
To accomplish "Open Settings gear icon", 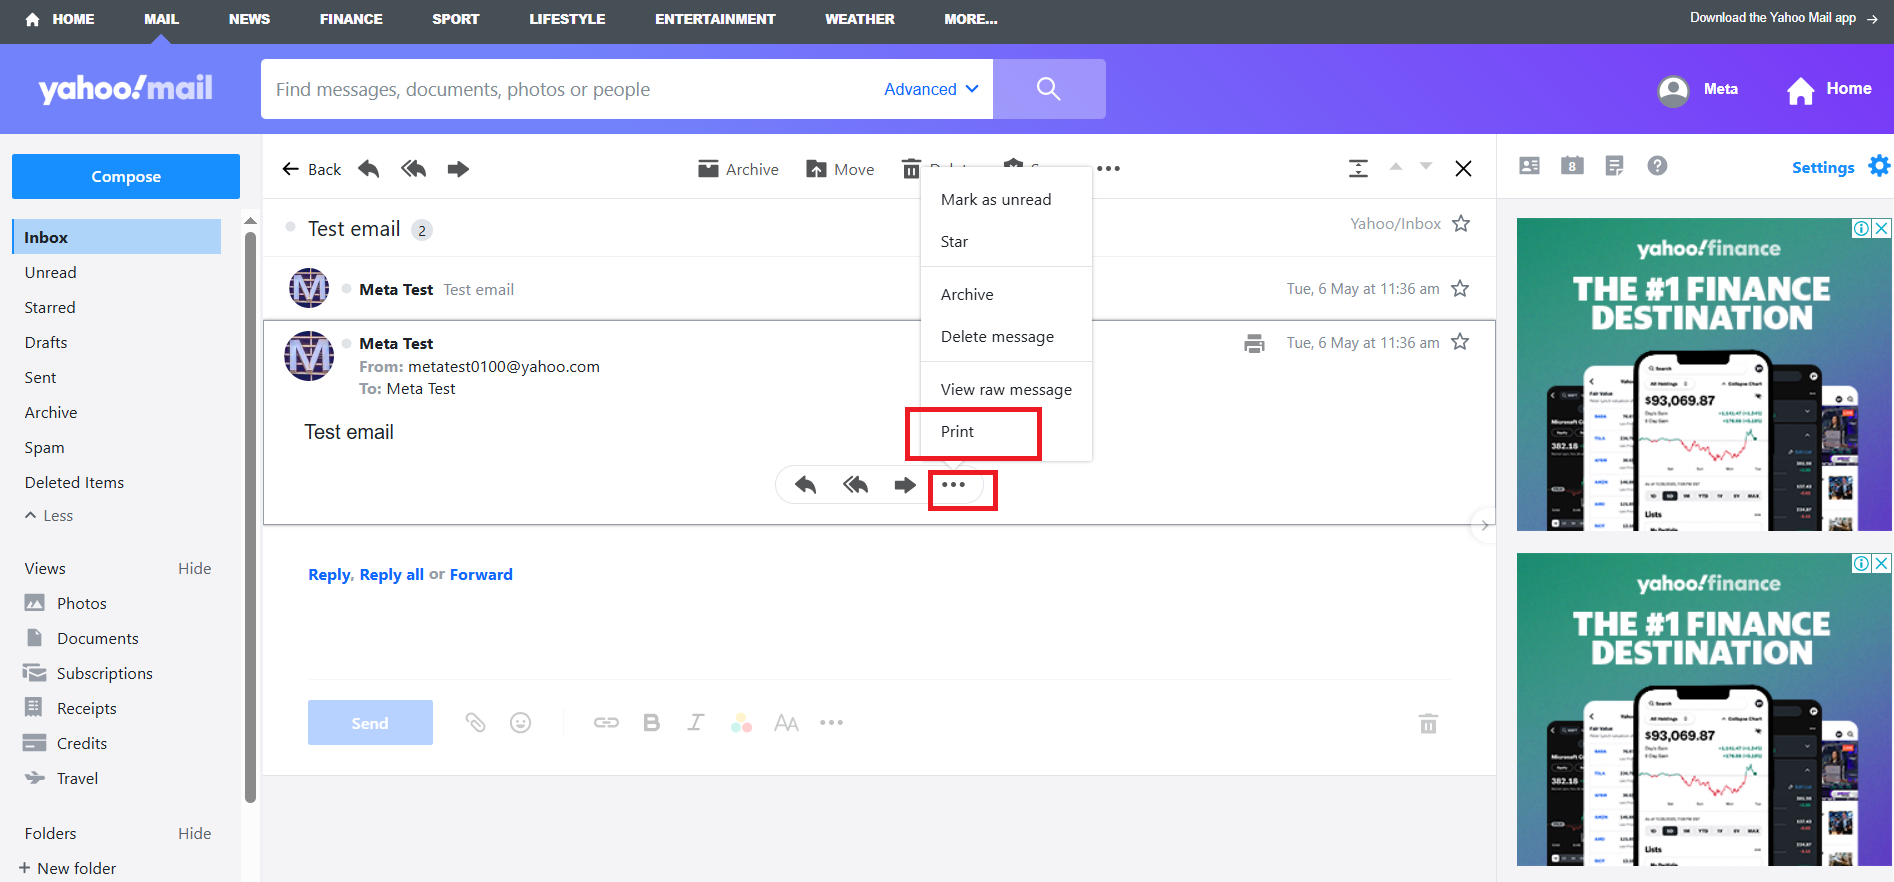I will (1879, 166).
